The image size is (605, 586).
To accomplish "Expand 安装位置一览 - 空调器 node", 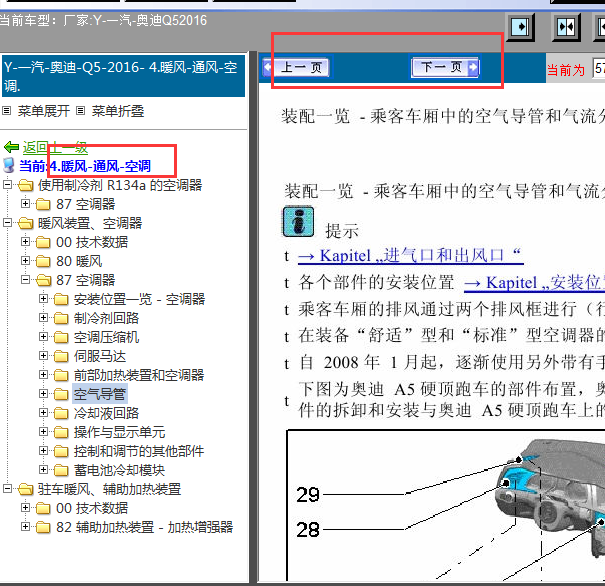I will click(x=43, y=299).
